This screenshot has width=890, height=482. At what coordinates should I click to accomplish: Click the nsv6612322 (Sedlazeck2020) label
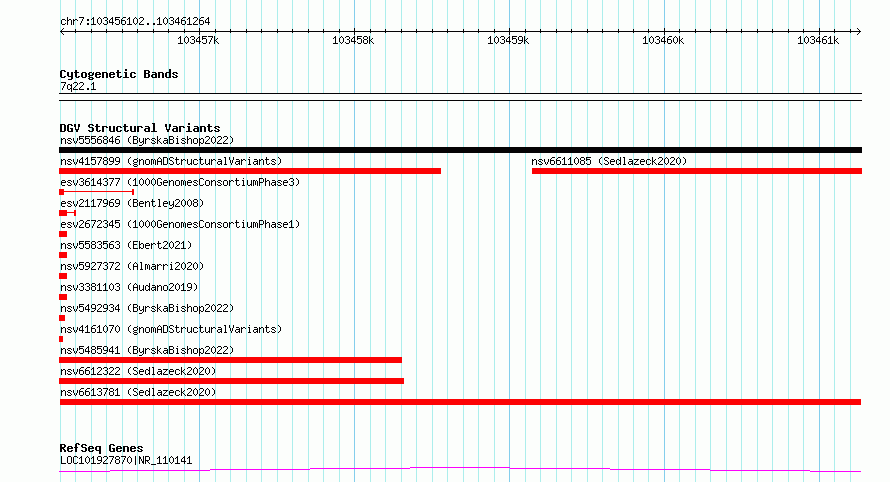138,371
